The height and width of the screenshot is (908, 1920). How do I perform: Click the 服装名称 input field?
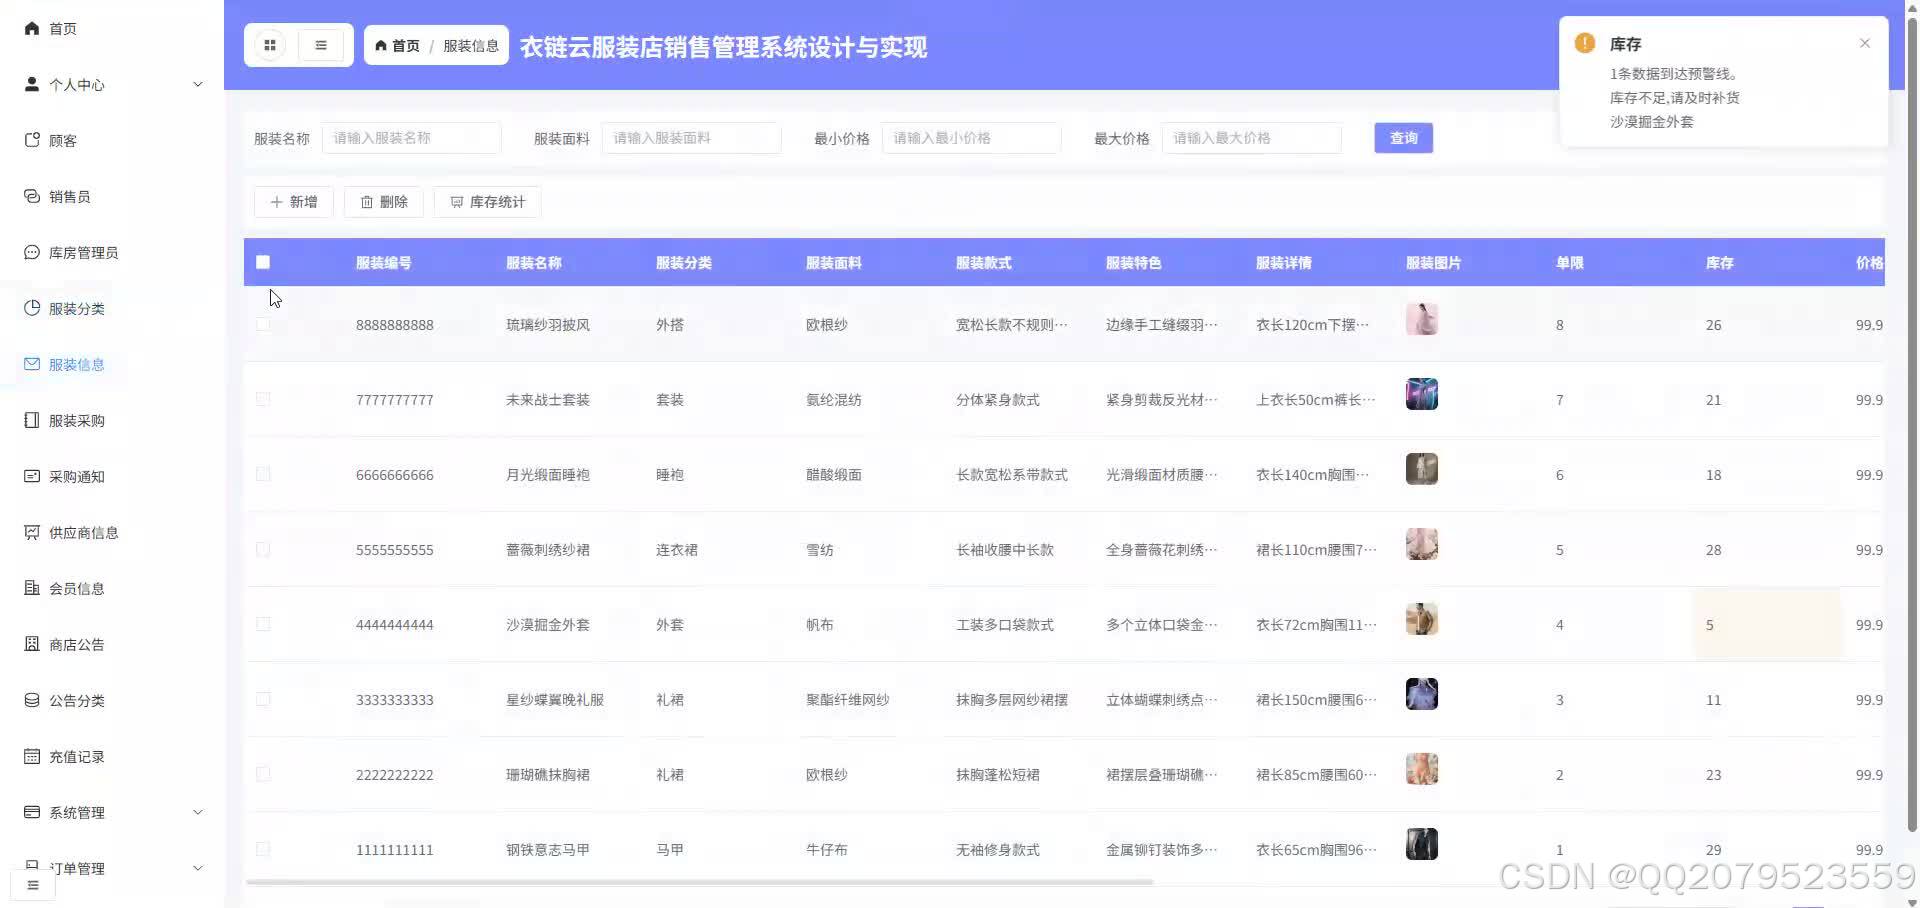pos(411,138)
